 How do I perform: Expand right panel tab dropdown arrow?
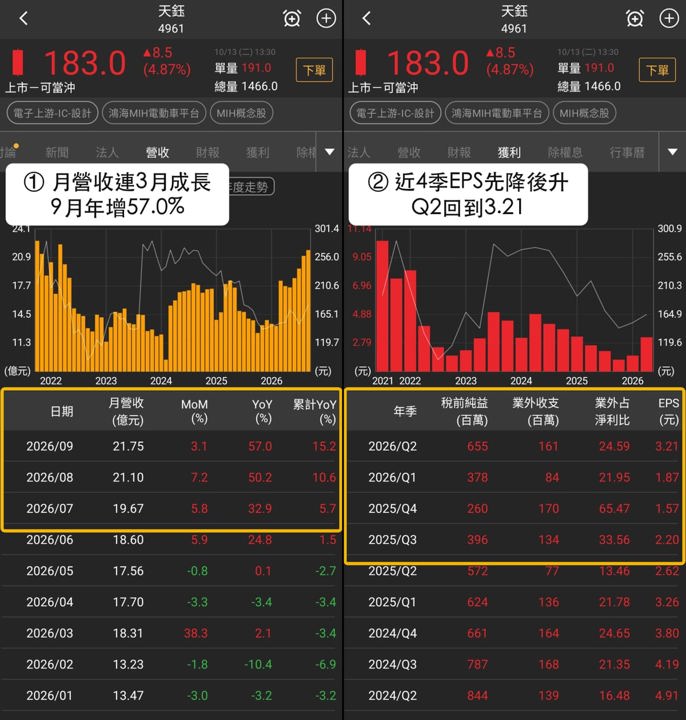pos(673,152)
